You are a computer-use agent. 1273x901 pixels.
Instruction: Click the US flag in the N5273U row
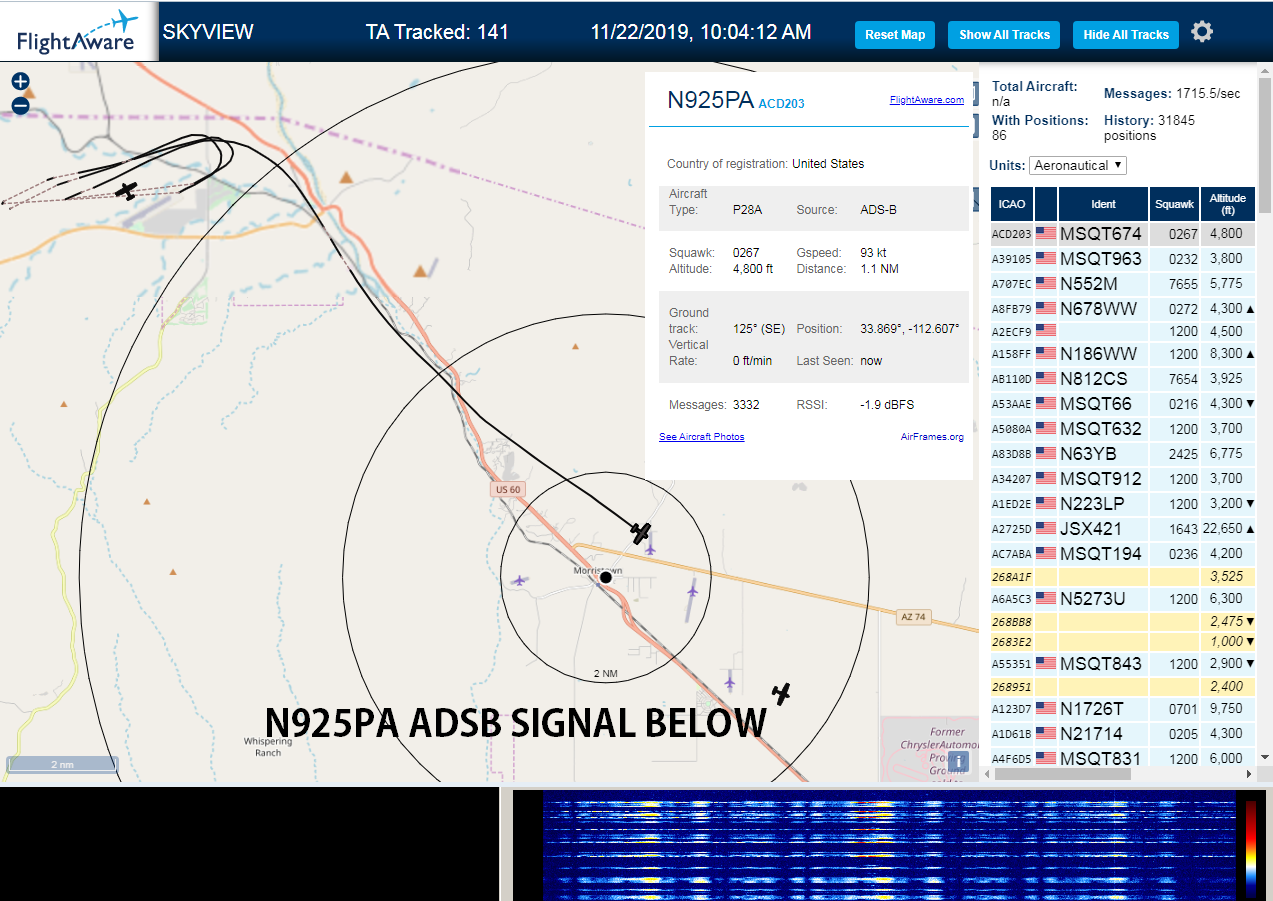pos(1046,599)
